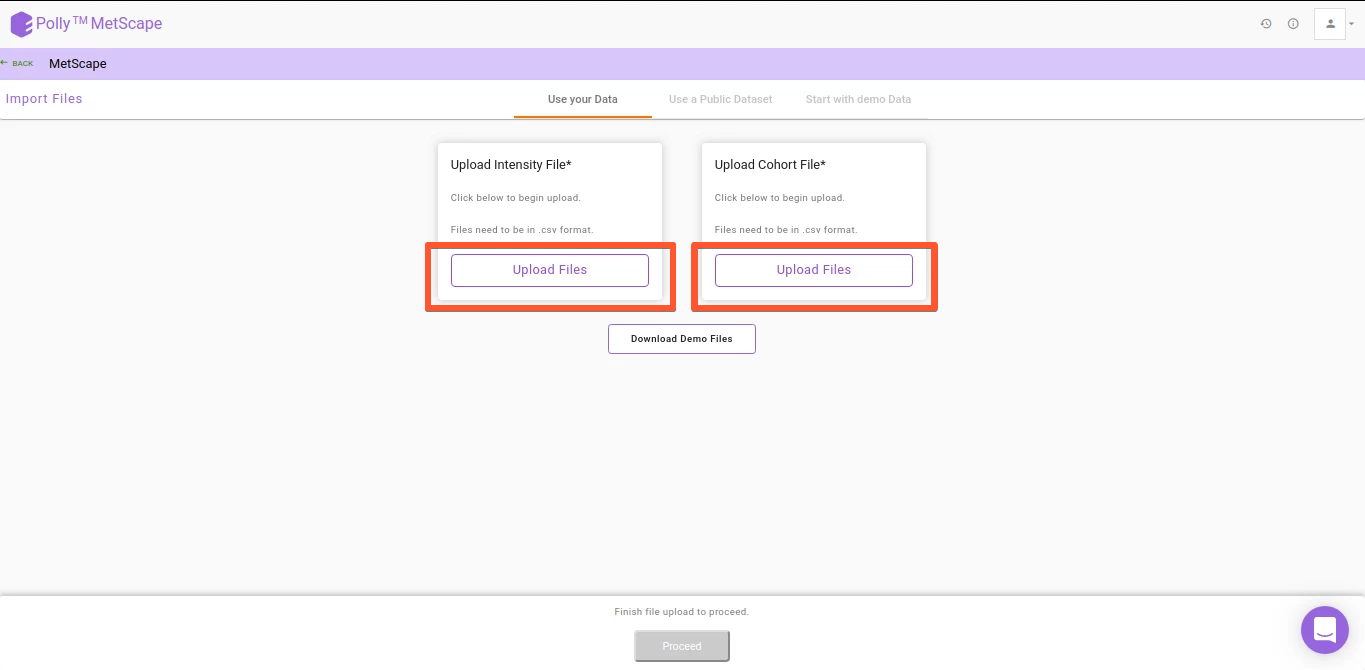Expand the arrow next to profile avatar
The width and height of the screenshot is (1365, 670).
pos(1352,25)
